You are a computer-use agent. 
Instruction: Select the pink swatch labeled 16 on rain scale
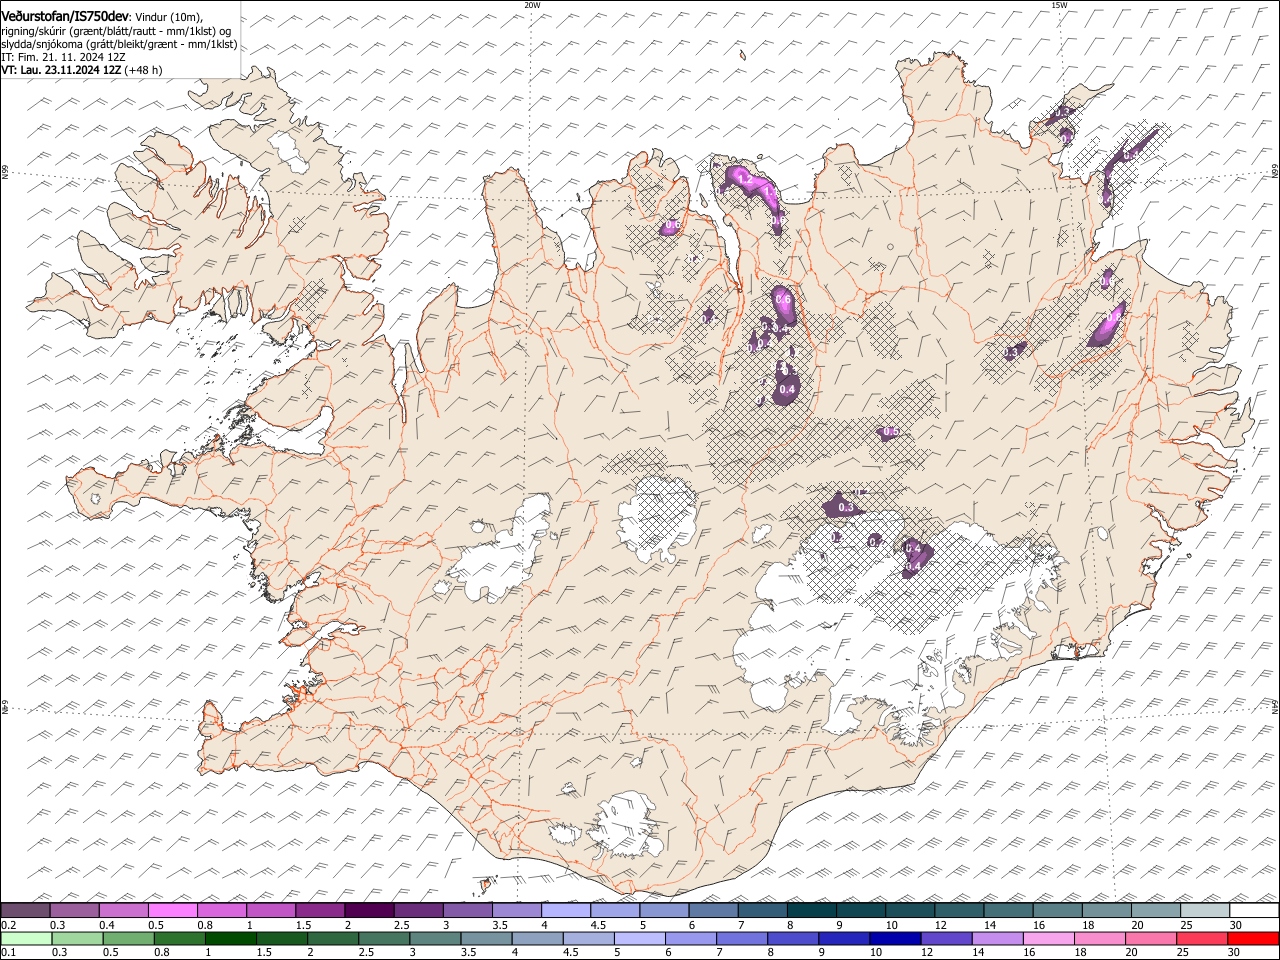(1048, 939)
